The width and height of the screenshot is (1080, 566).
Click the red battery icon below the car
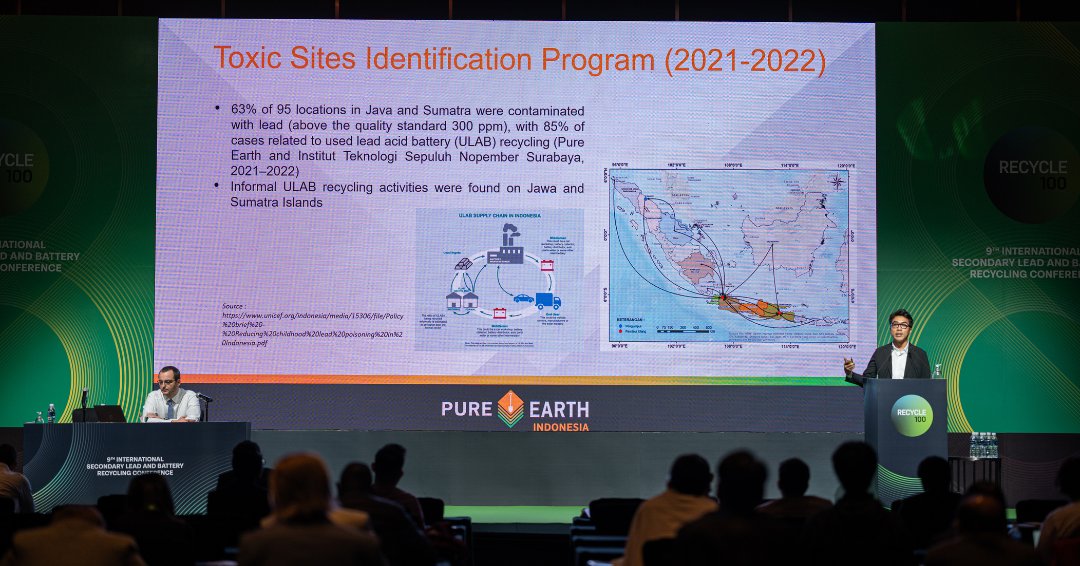(499, 313)
